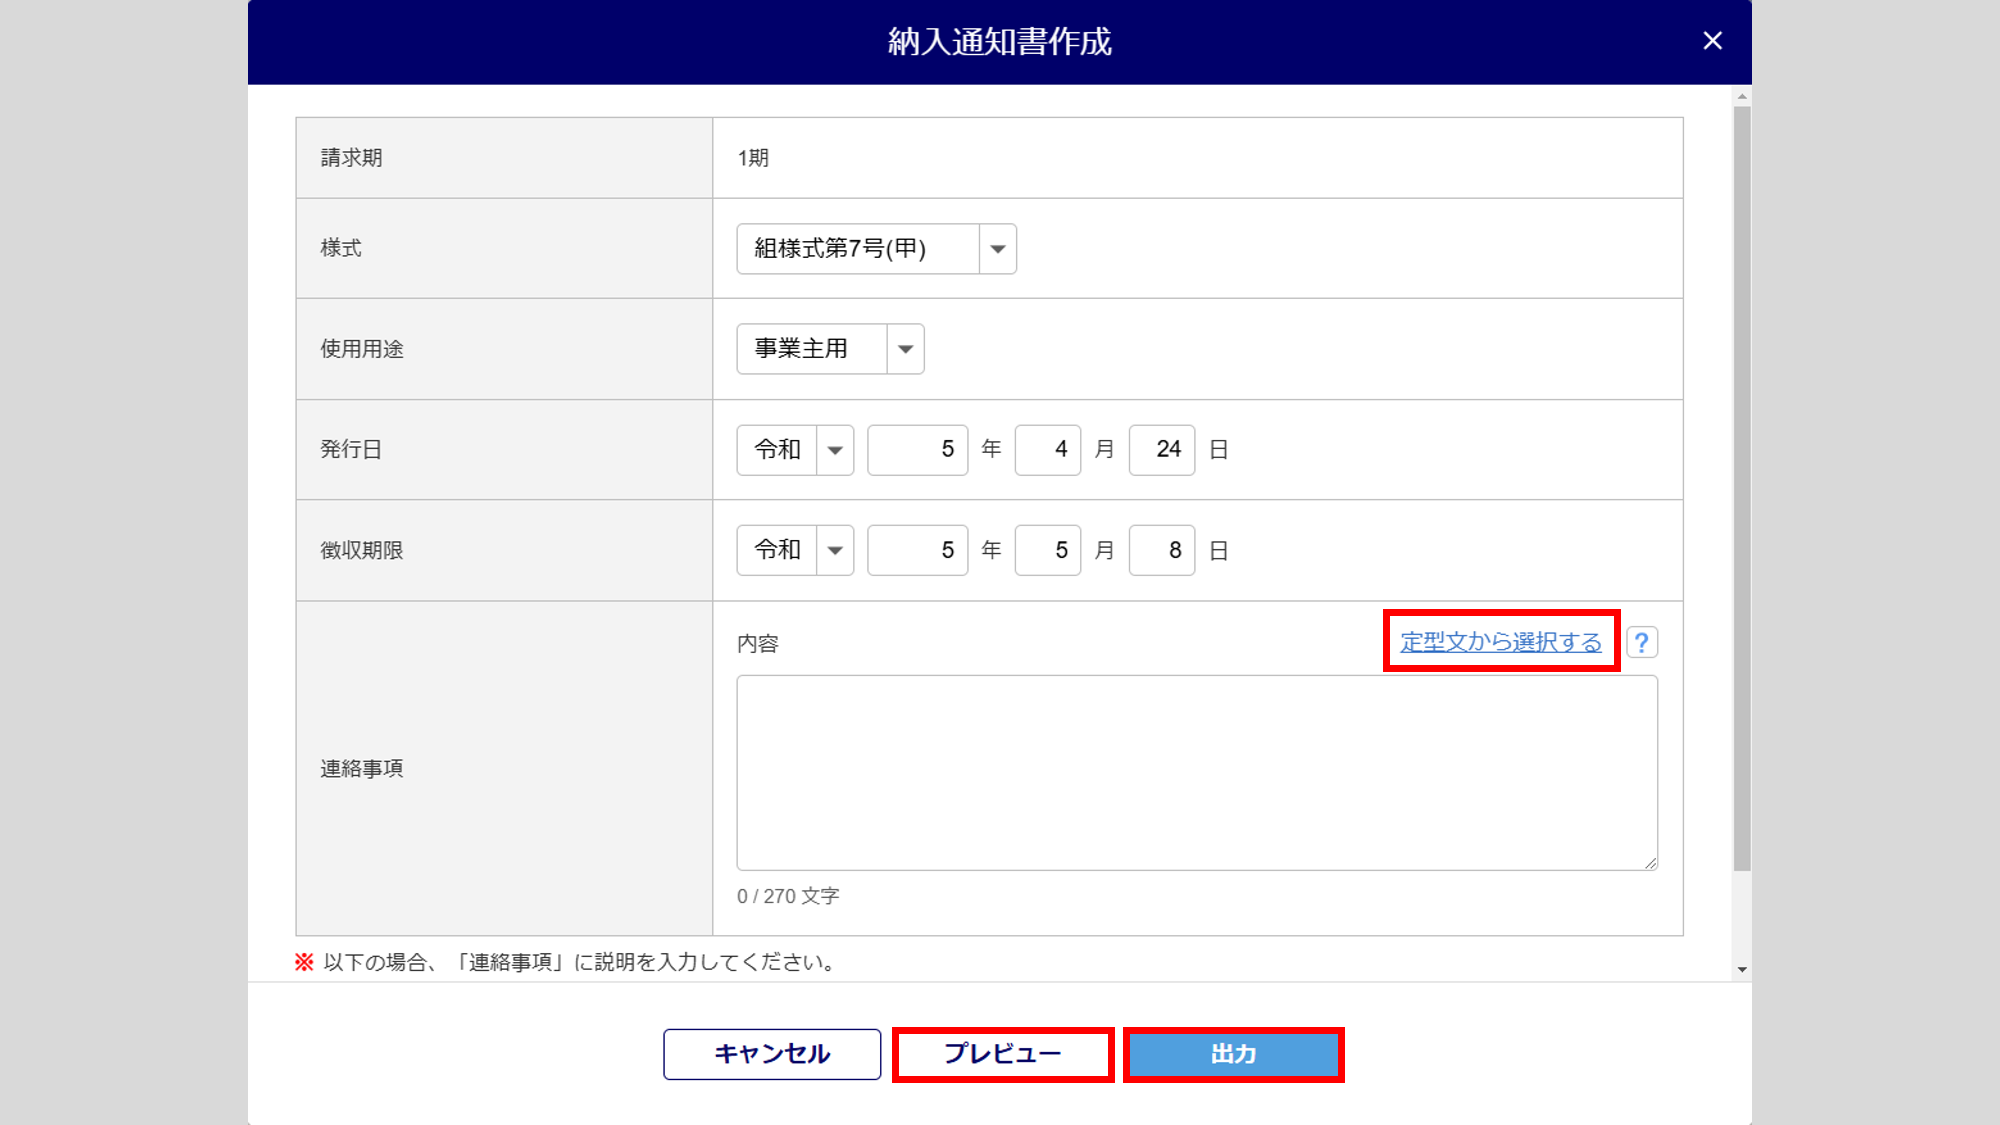Image resolution: width=2000 pixels, height=1125 pixels.
Task: Click the 発行日 day field
Action: point(1161,450)
